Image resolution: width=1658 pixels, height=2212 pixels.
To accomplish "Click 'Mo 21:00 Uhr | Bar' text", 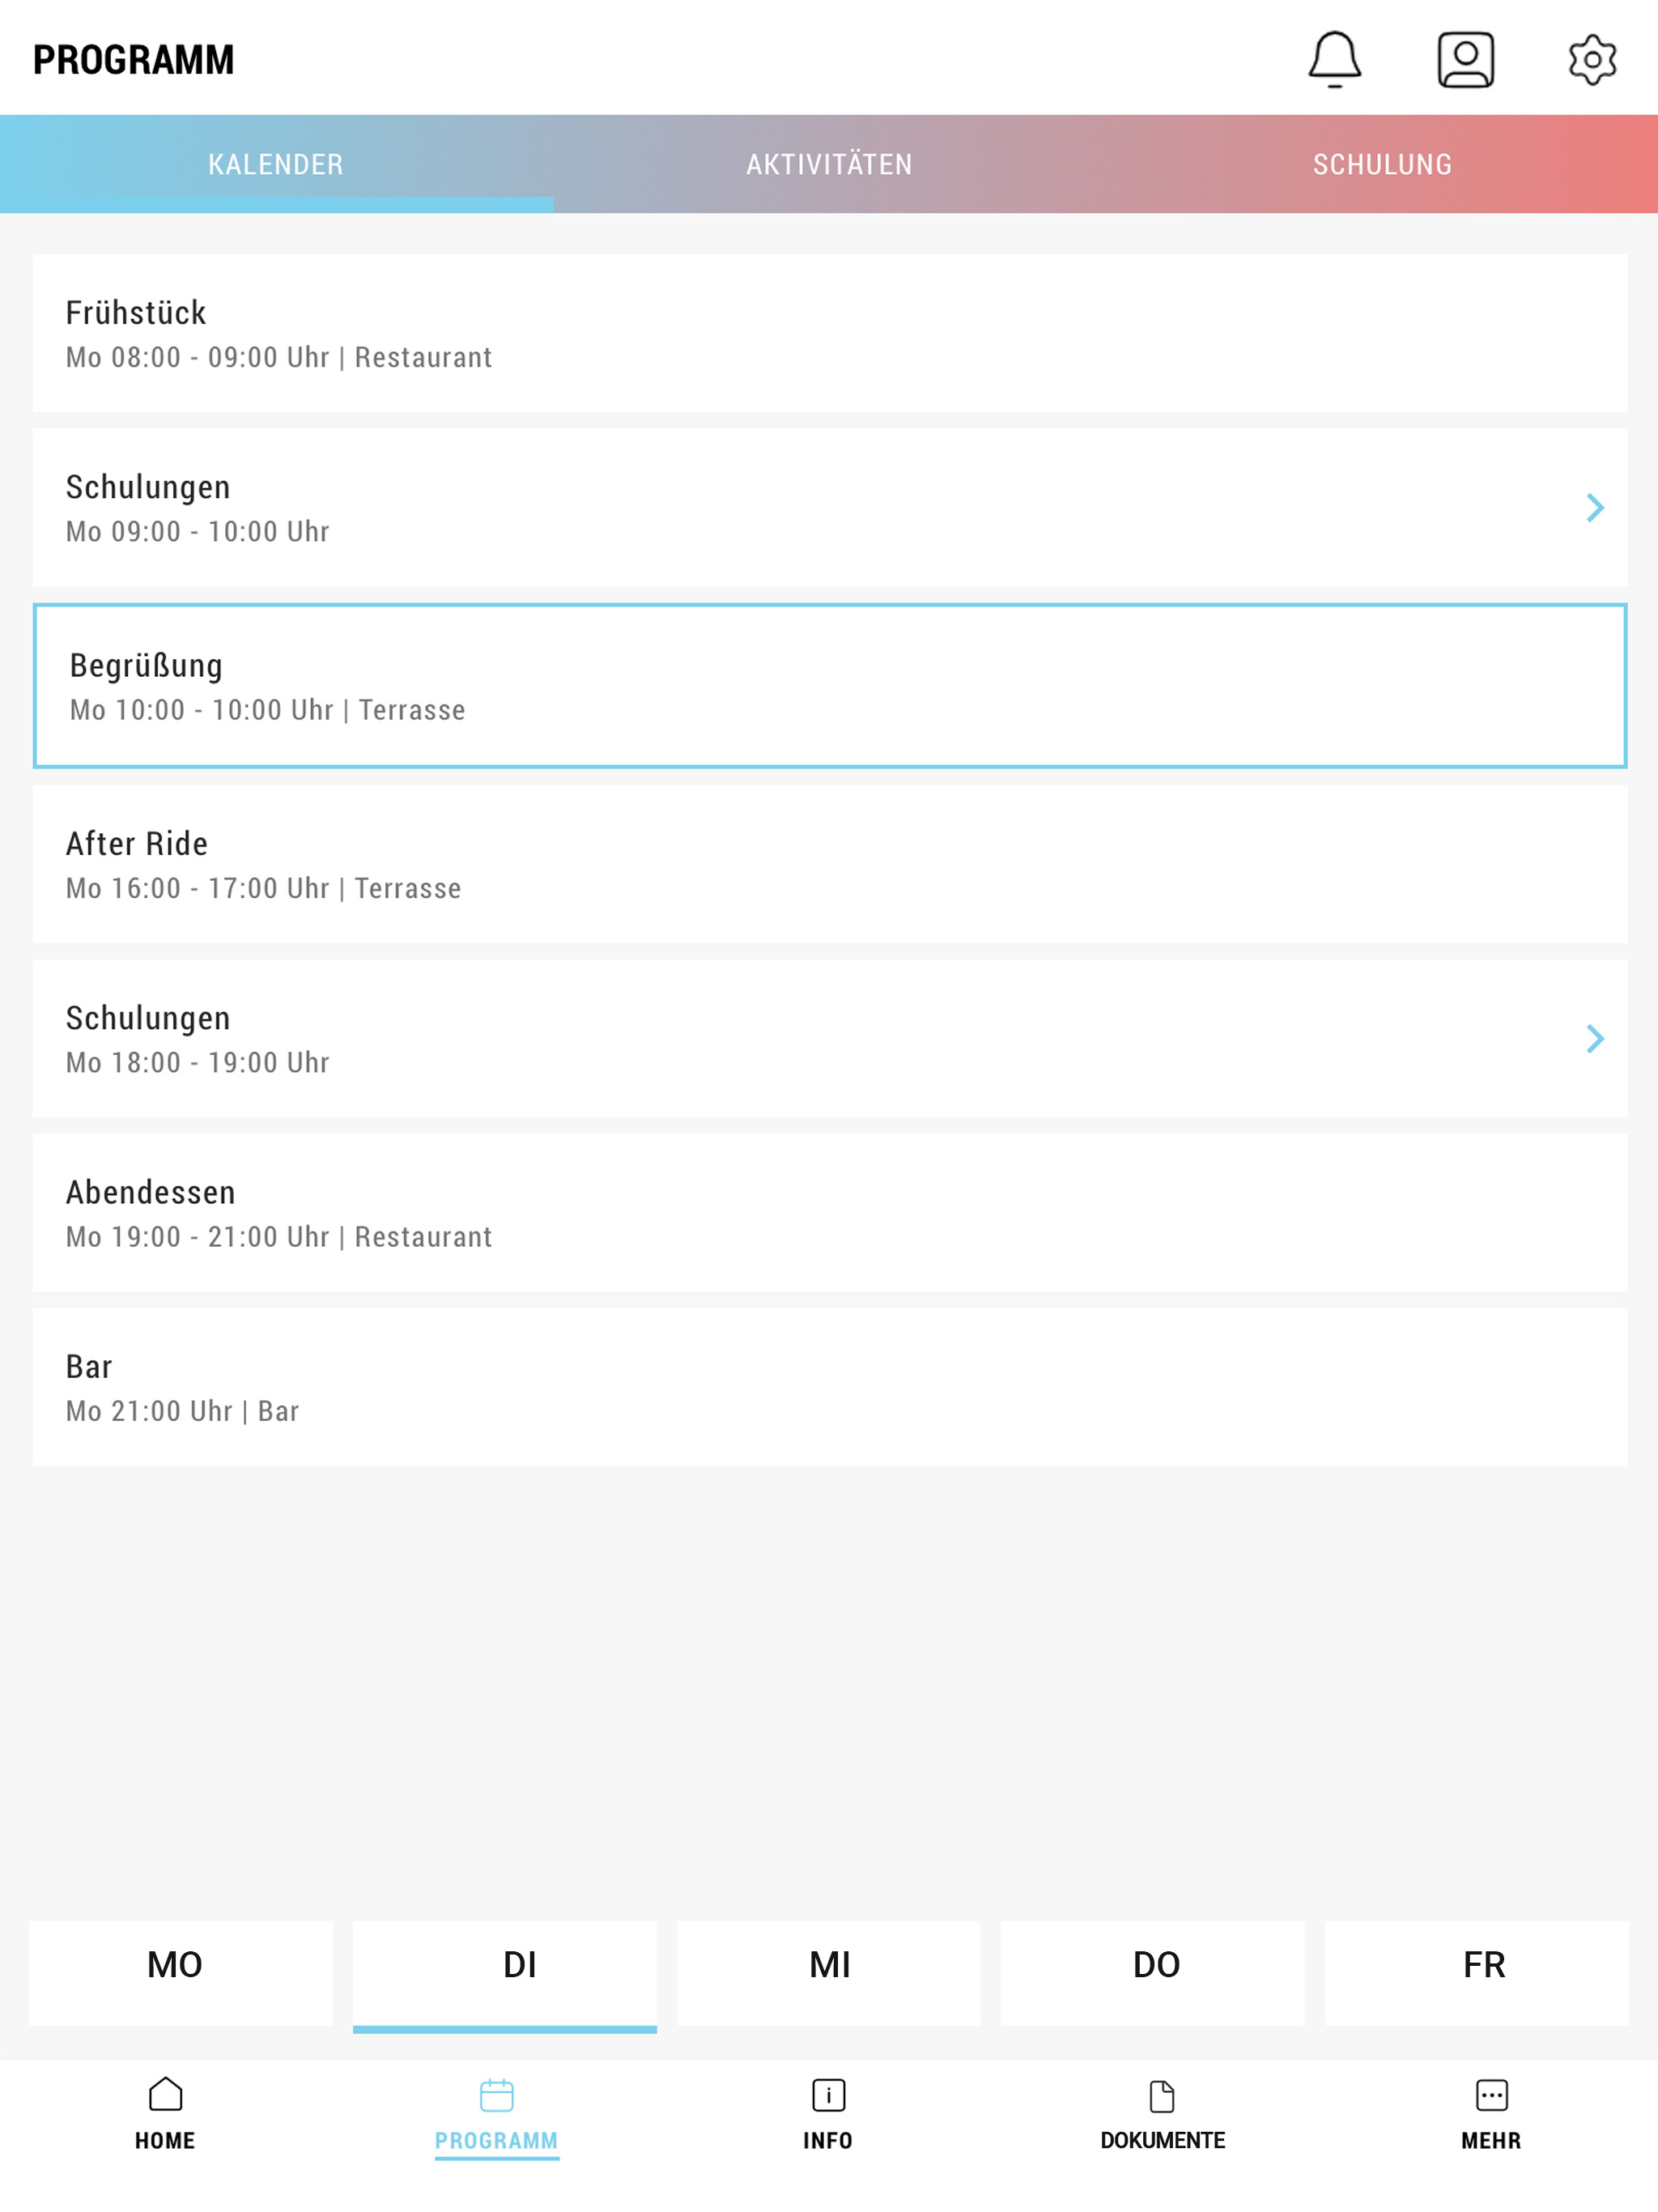I will 183,1412.
